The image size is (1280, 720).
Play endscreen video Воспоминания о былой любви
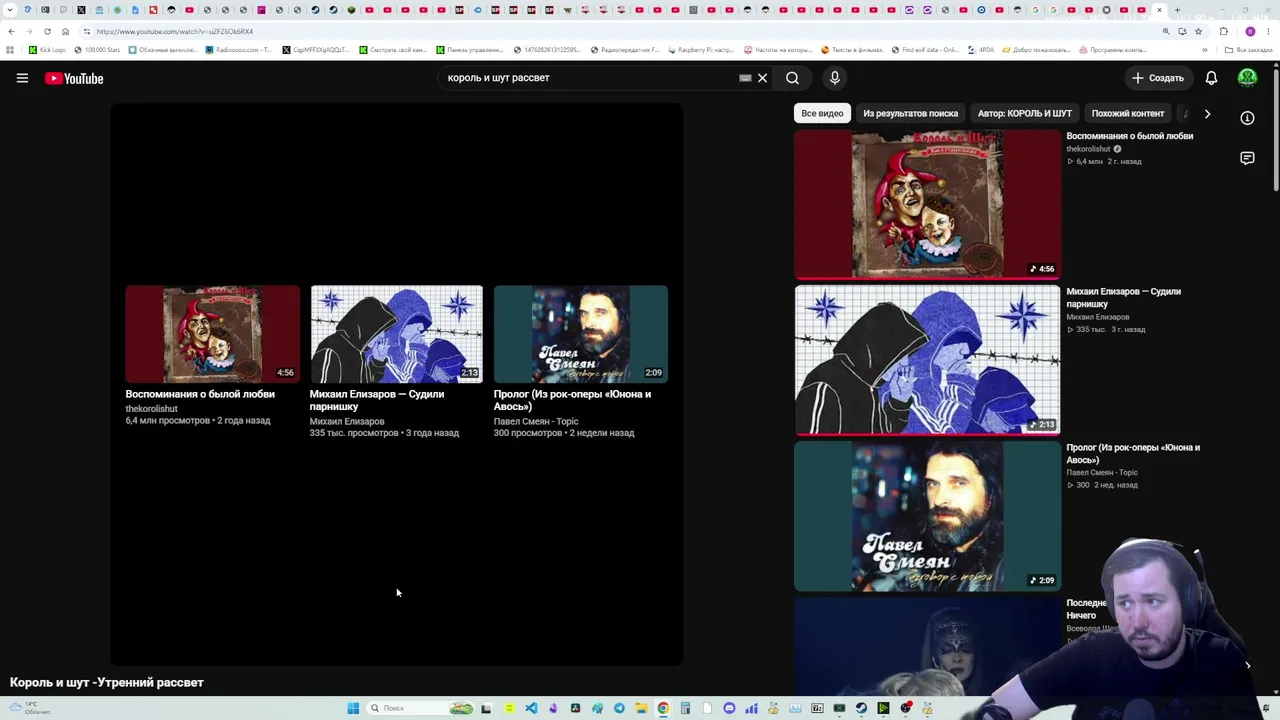pos(212,334)
